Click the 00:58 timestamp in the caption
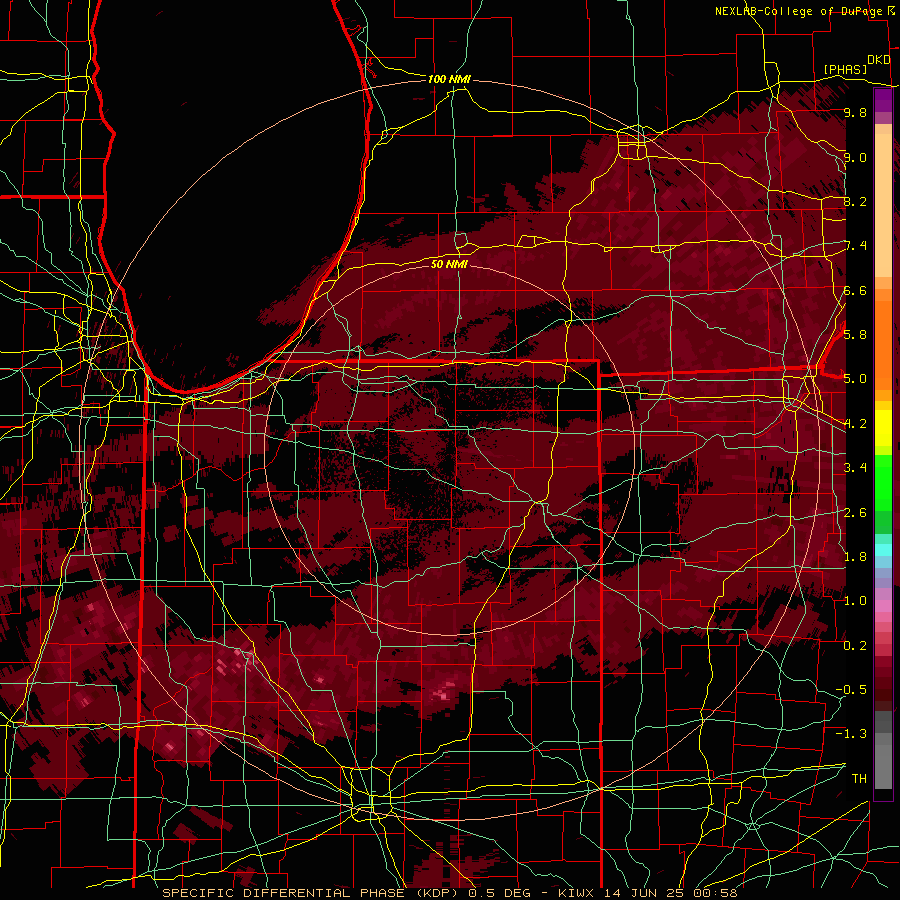This screenshot has height=900, width=900. pyautogui.click(x=715, y=893)
